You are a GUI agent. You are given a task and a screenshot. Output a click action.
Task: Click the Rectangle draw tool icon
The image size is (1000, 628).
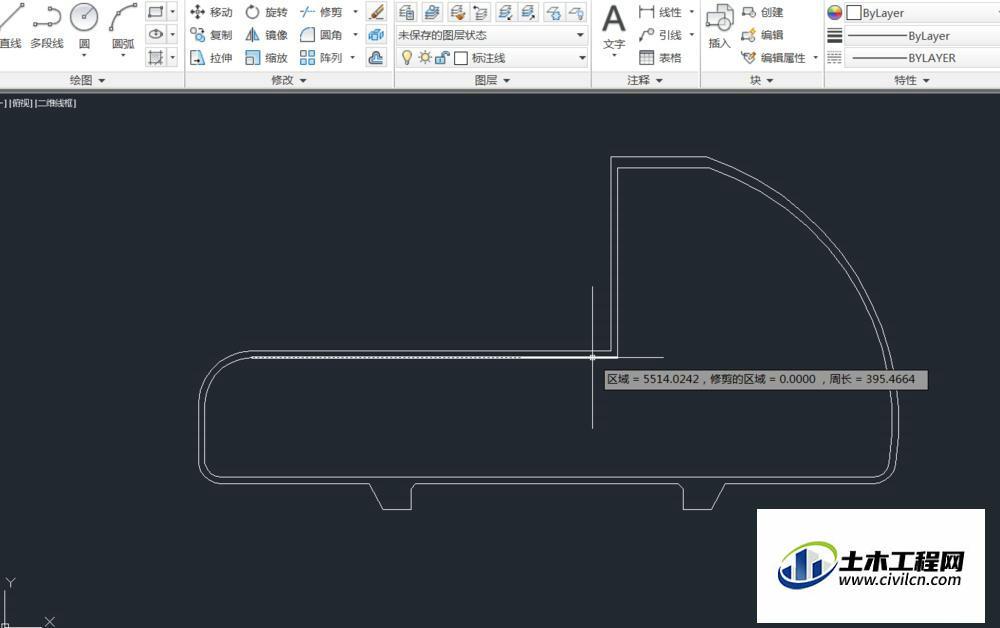pyautogui.click(x=155, y=11)
